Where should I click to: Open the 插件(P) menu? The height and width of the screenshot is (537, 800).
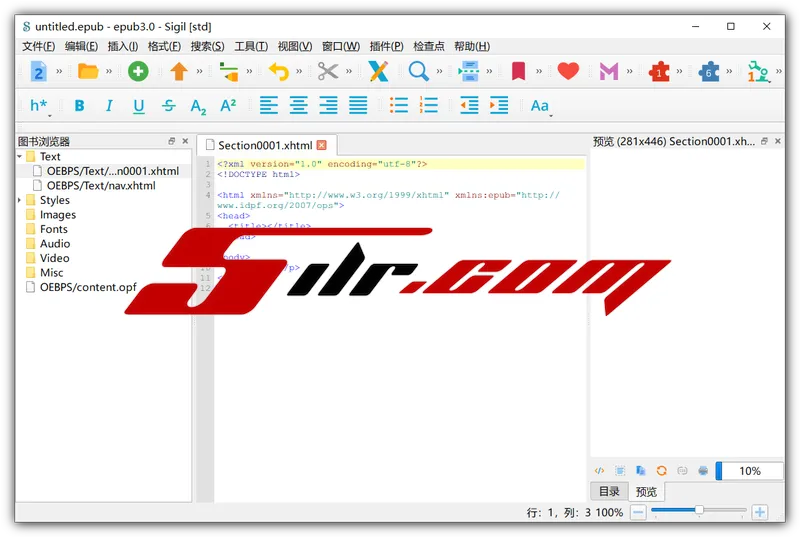386,46
